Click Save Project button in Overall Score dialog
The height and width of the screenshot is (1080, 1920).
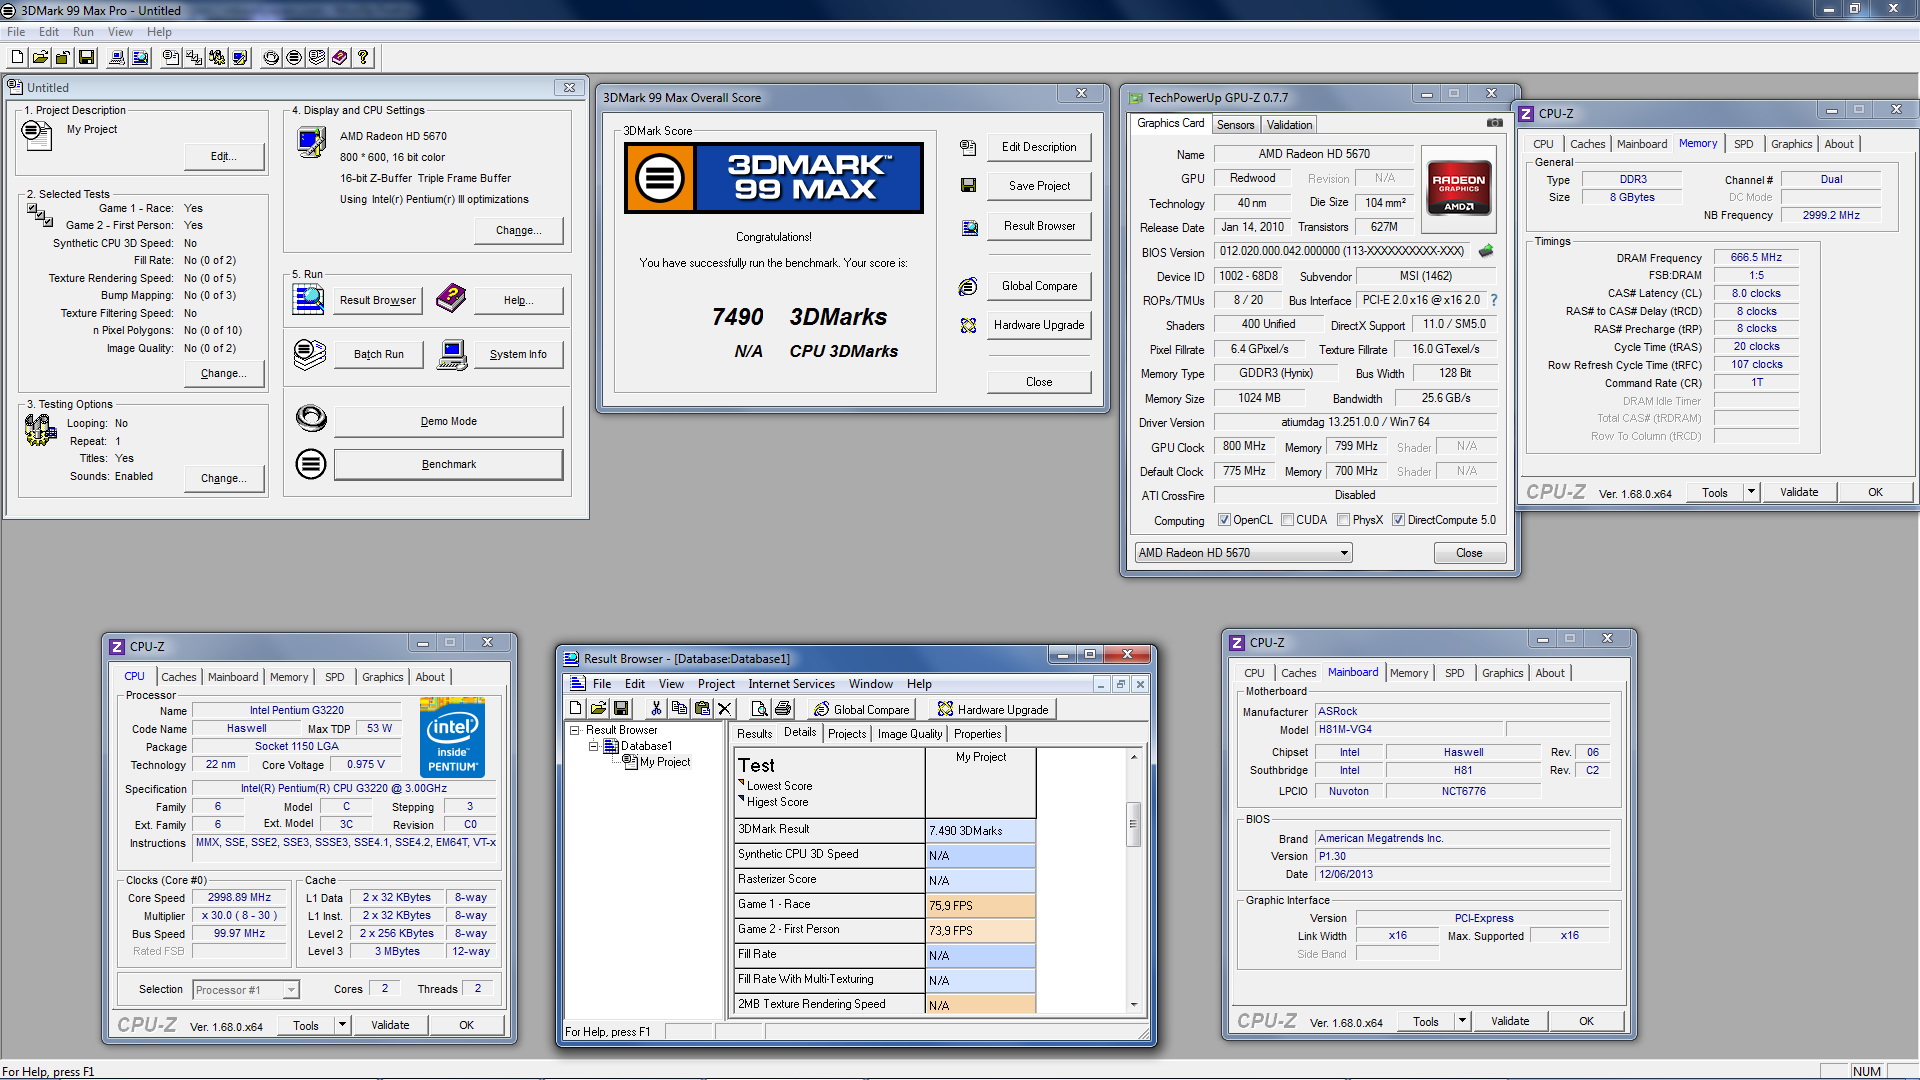pos(1039,186)
